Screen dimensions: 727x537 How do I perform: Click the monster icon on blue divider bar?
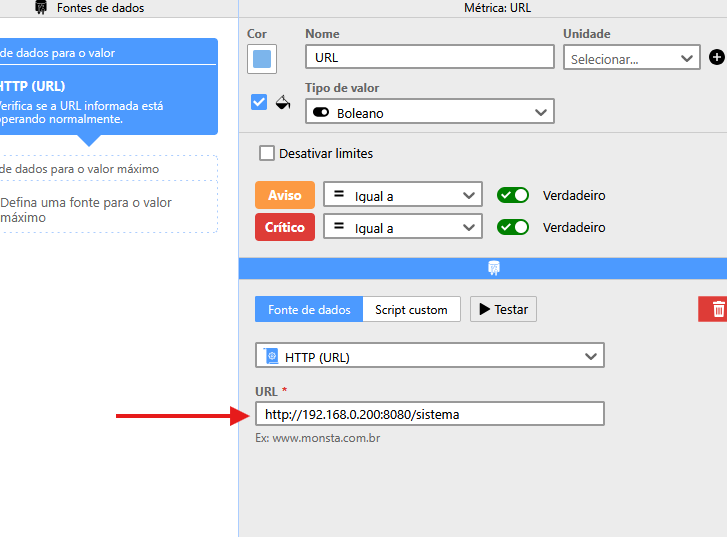(493, 268)
